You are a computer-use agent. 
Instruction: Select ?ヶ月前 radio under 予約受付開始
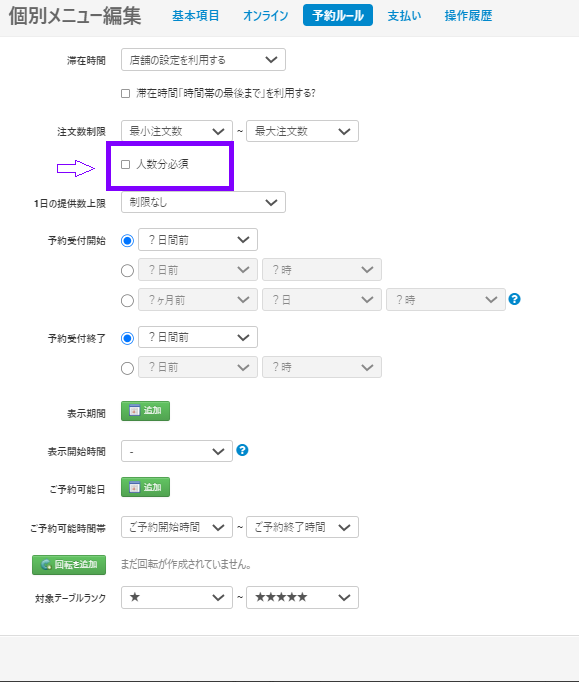(x=127, y=301)
